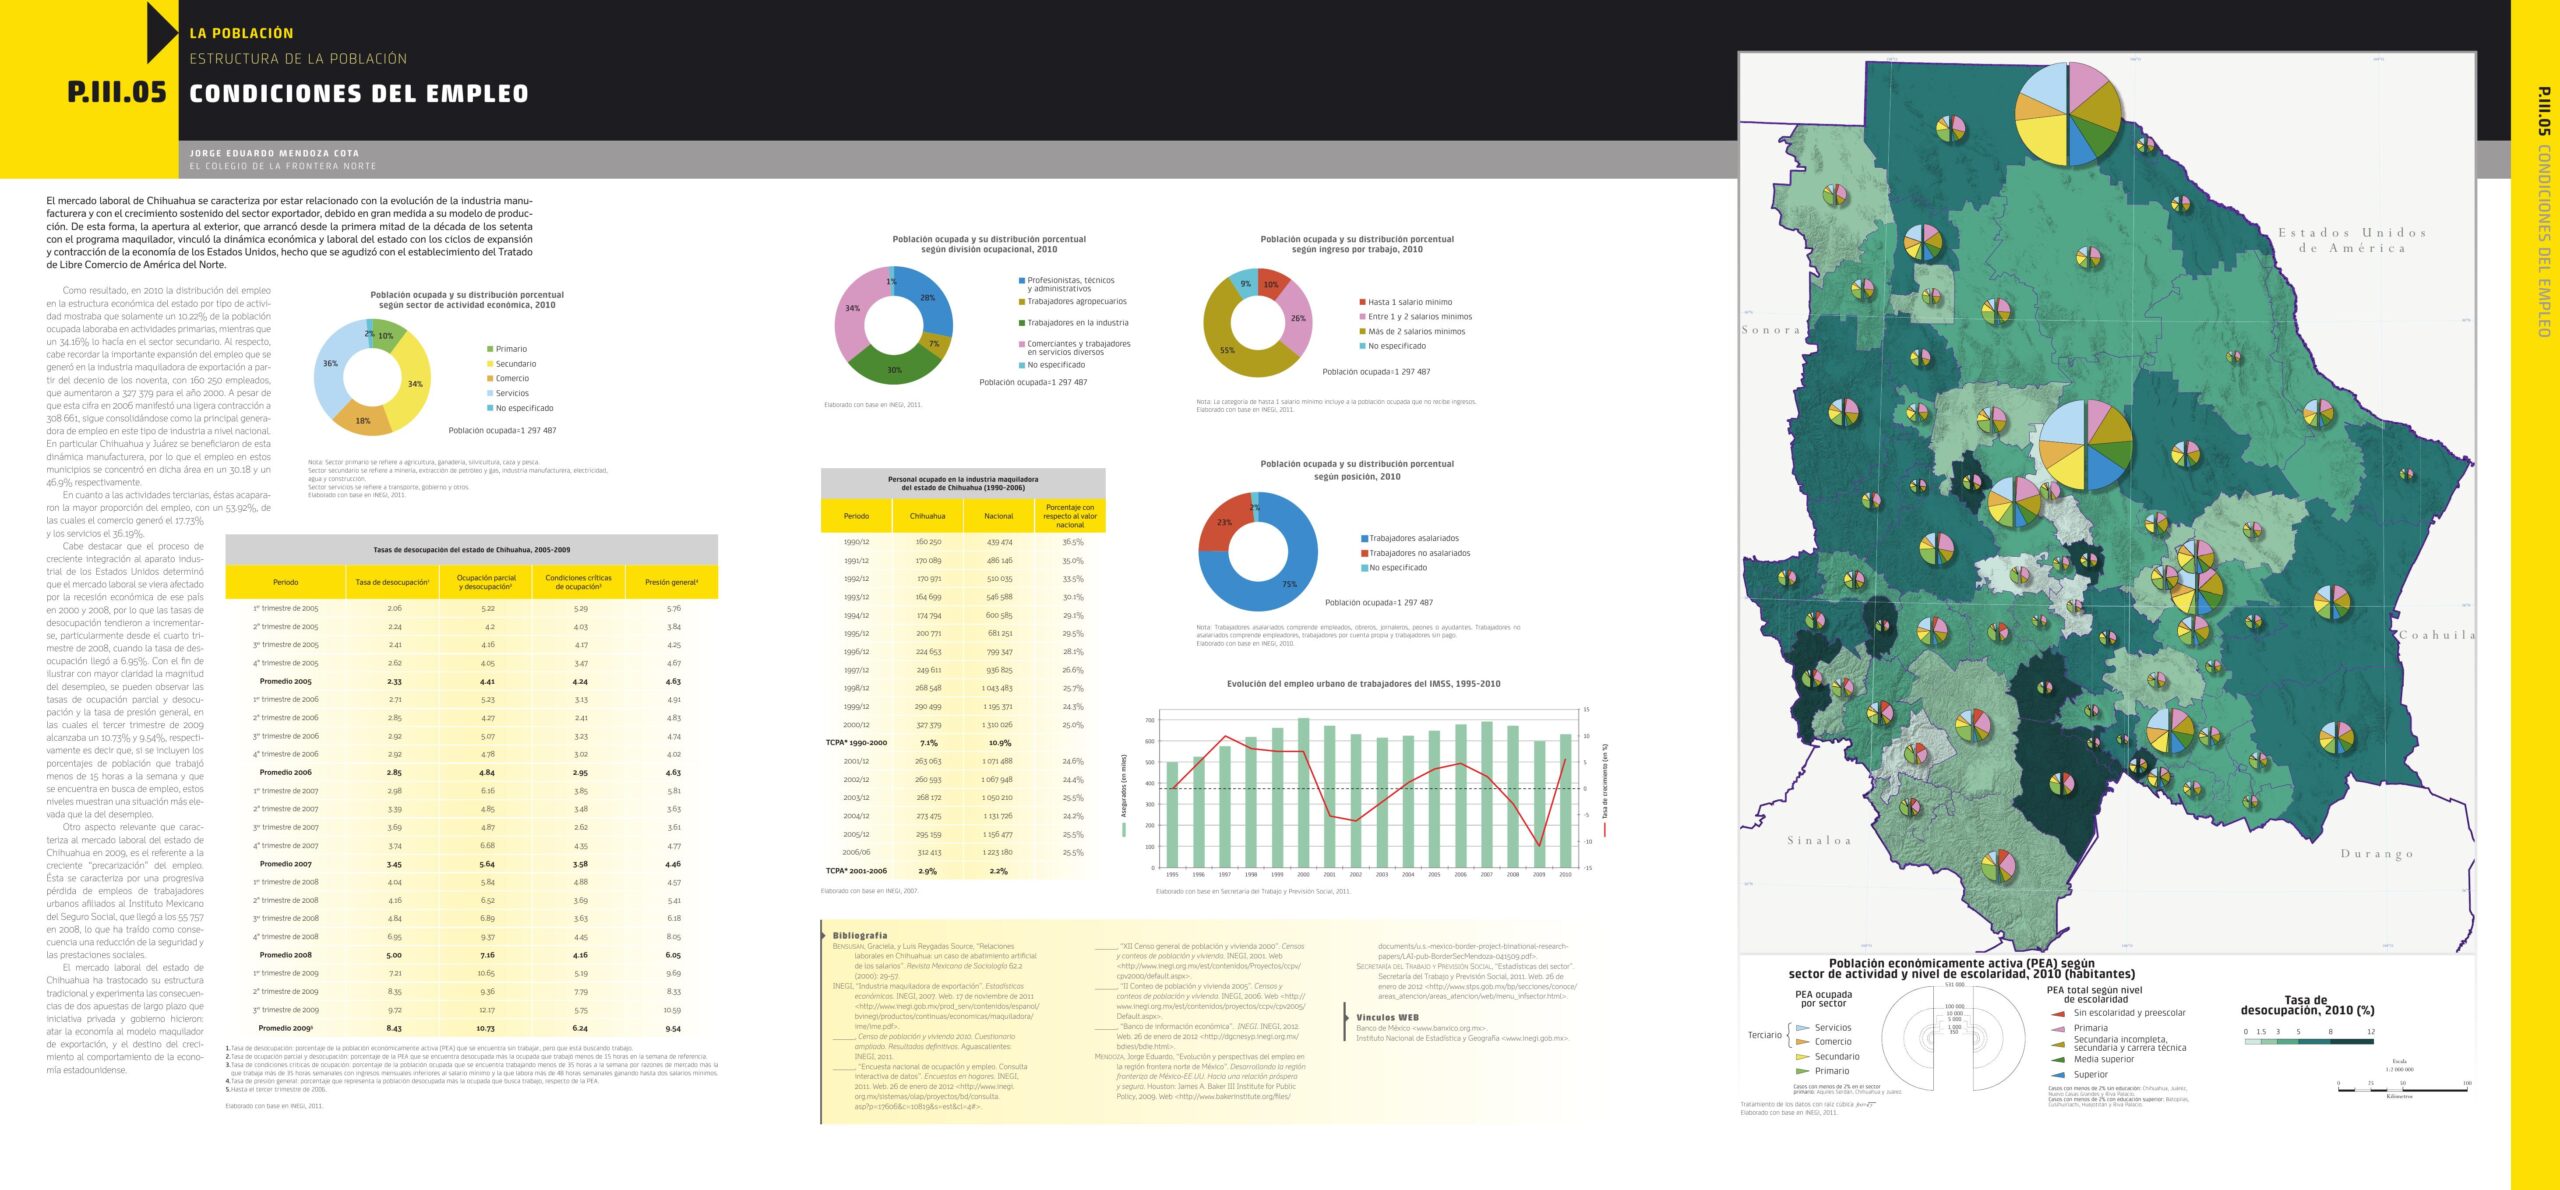This screenshot has height=1190, width=2560.
Task: Click the Trabajadores asalariados blue legend square
Action: pyautogui.click(x=1364, y=538)
